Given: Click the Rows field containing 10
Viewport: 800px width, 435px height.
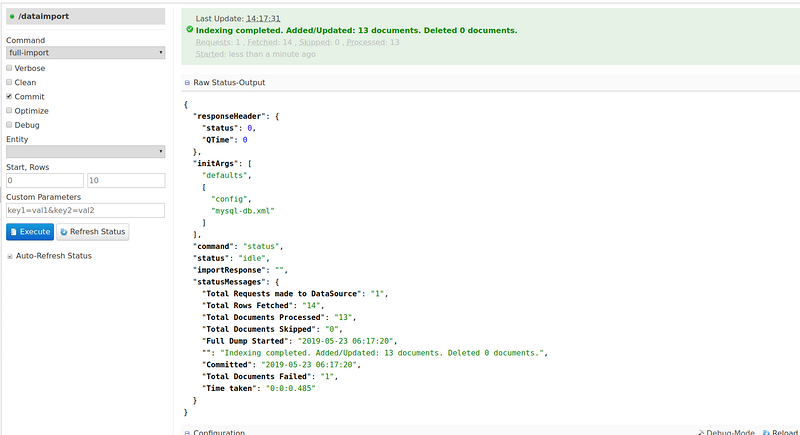Looking at the screenshot, I should (125, 181).
